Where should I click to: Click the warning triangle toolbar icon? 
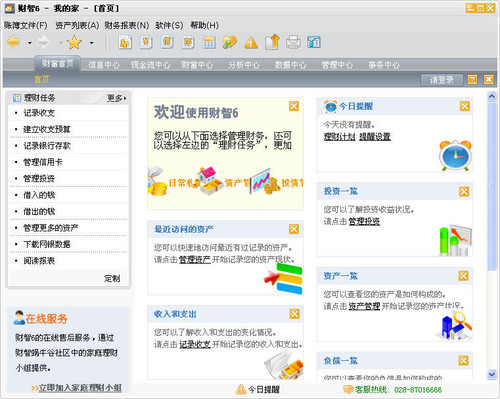click(x=251, y=43)
